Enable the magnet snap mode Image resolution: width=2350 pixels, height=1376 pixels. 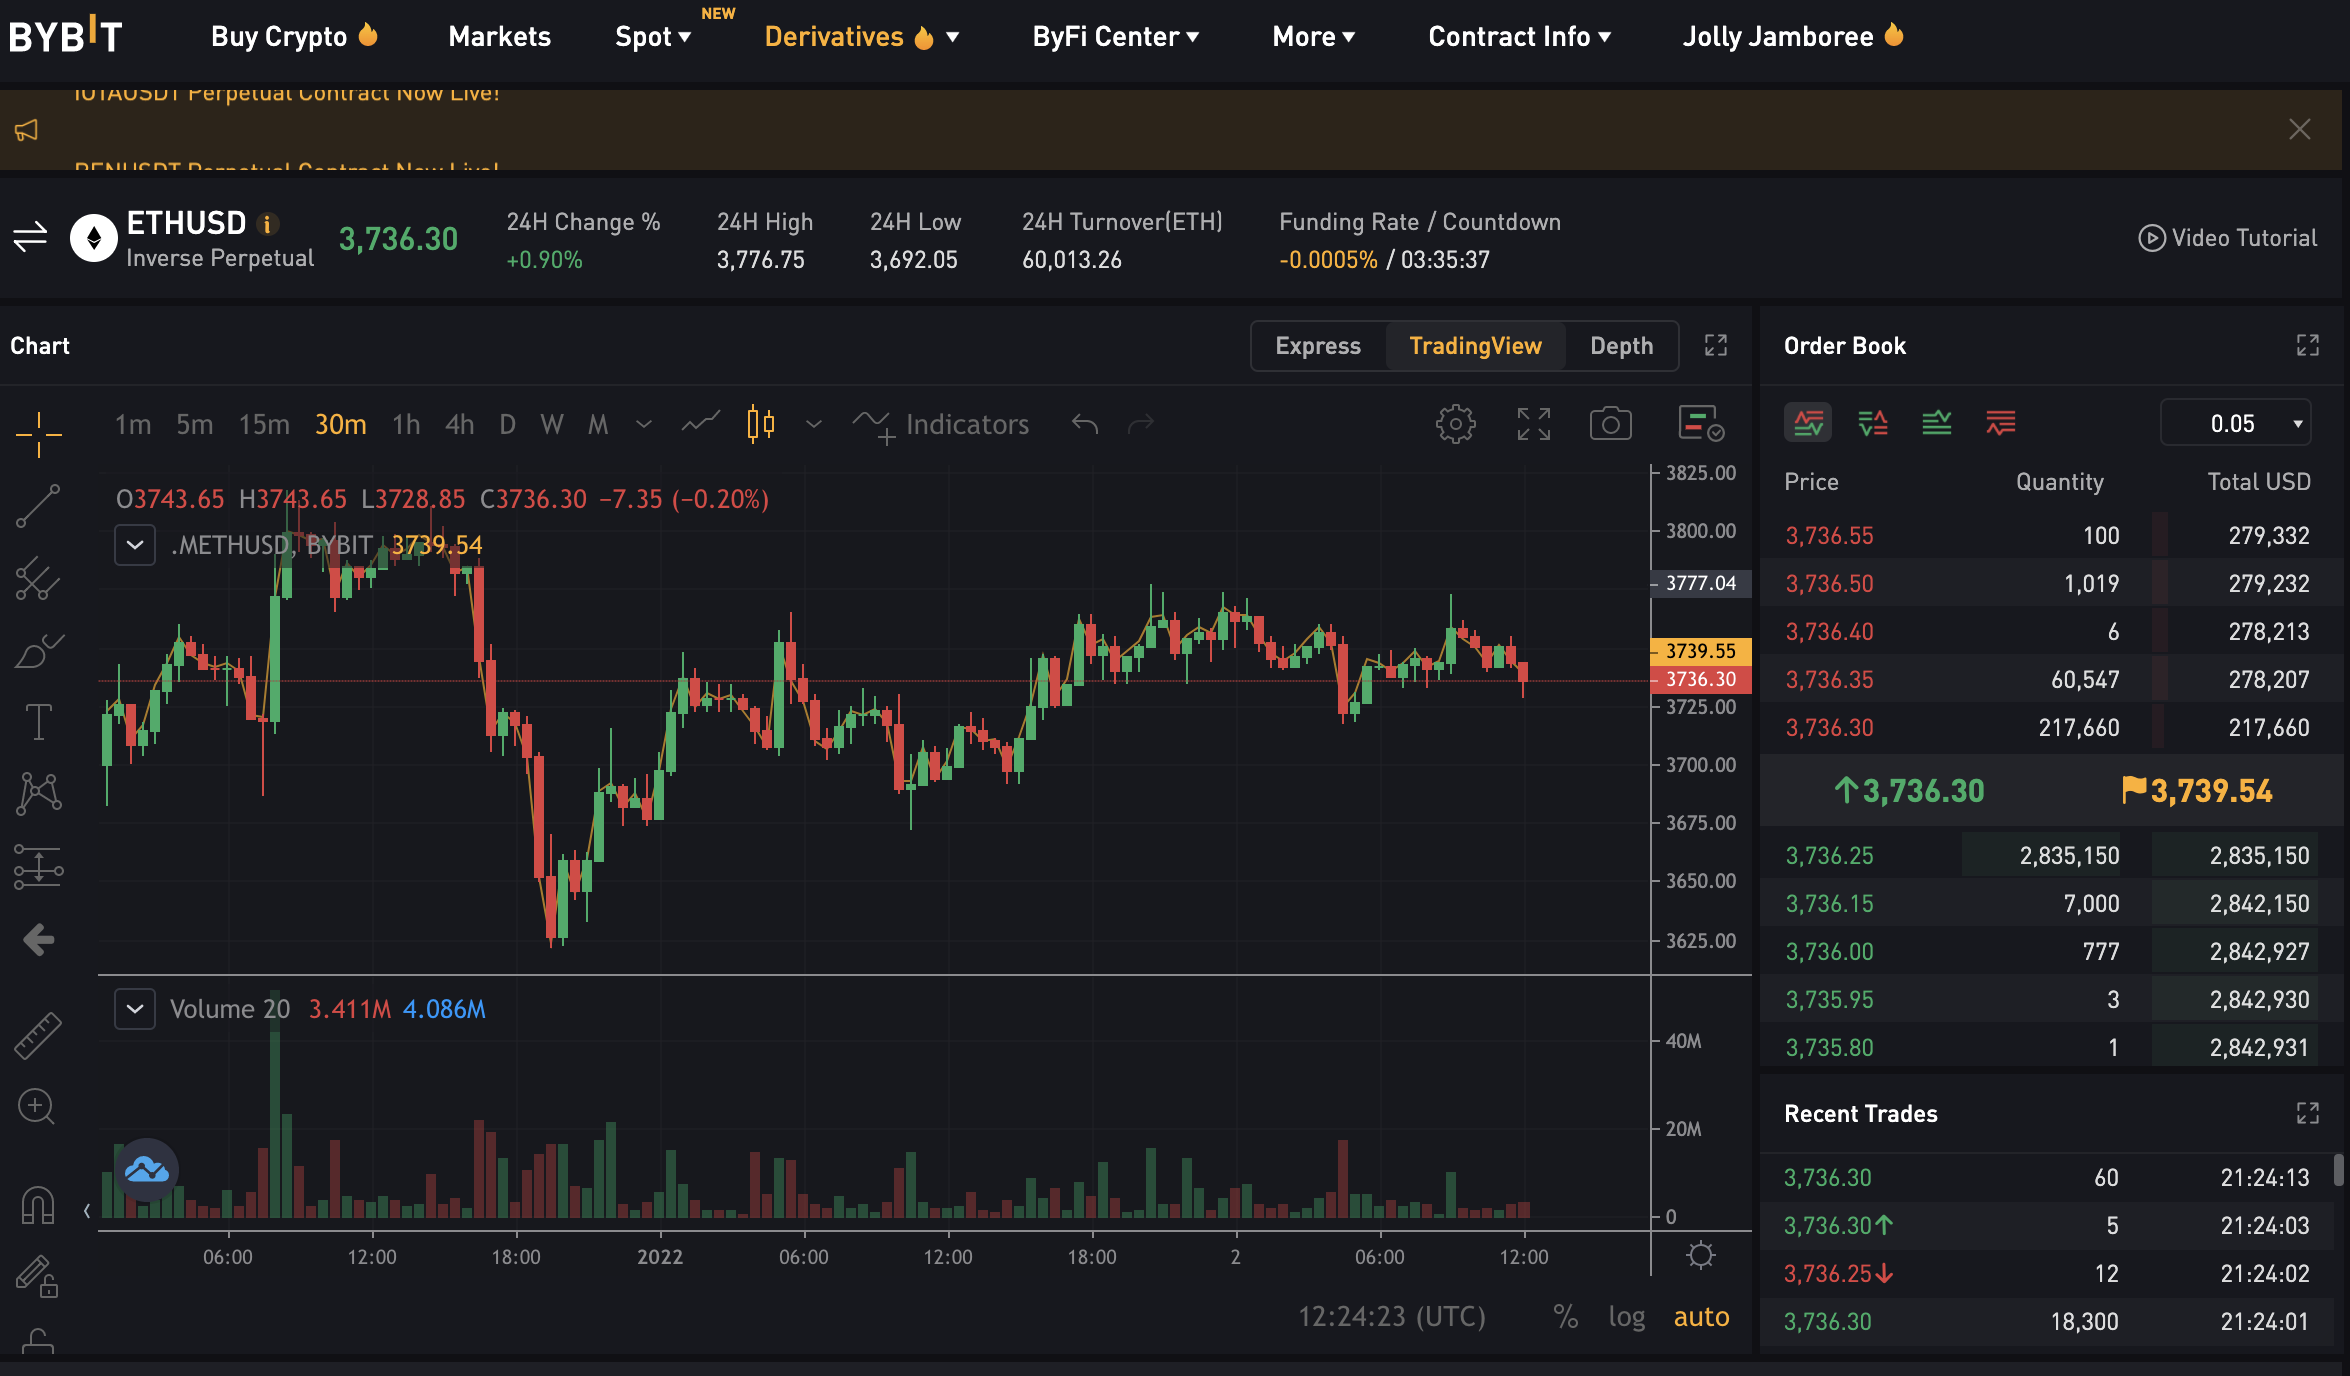click(x=38, y=1203)
